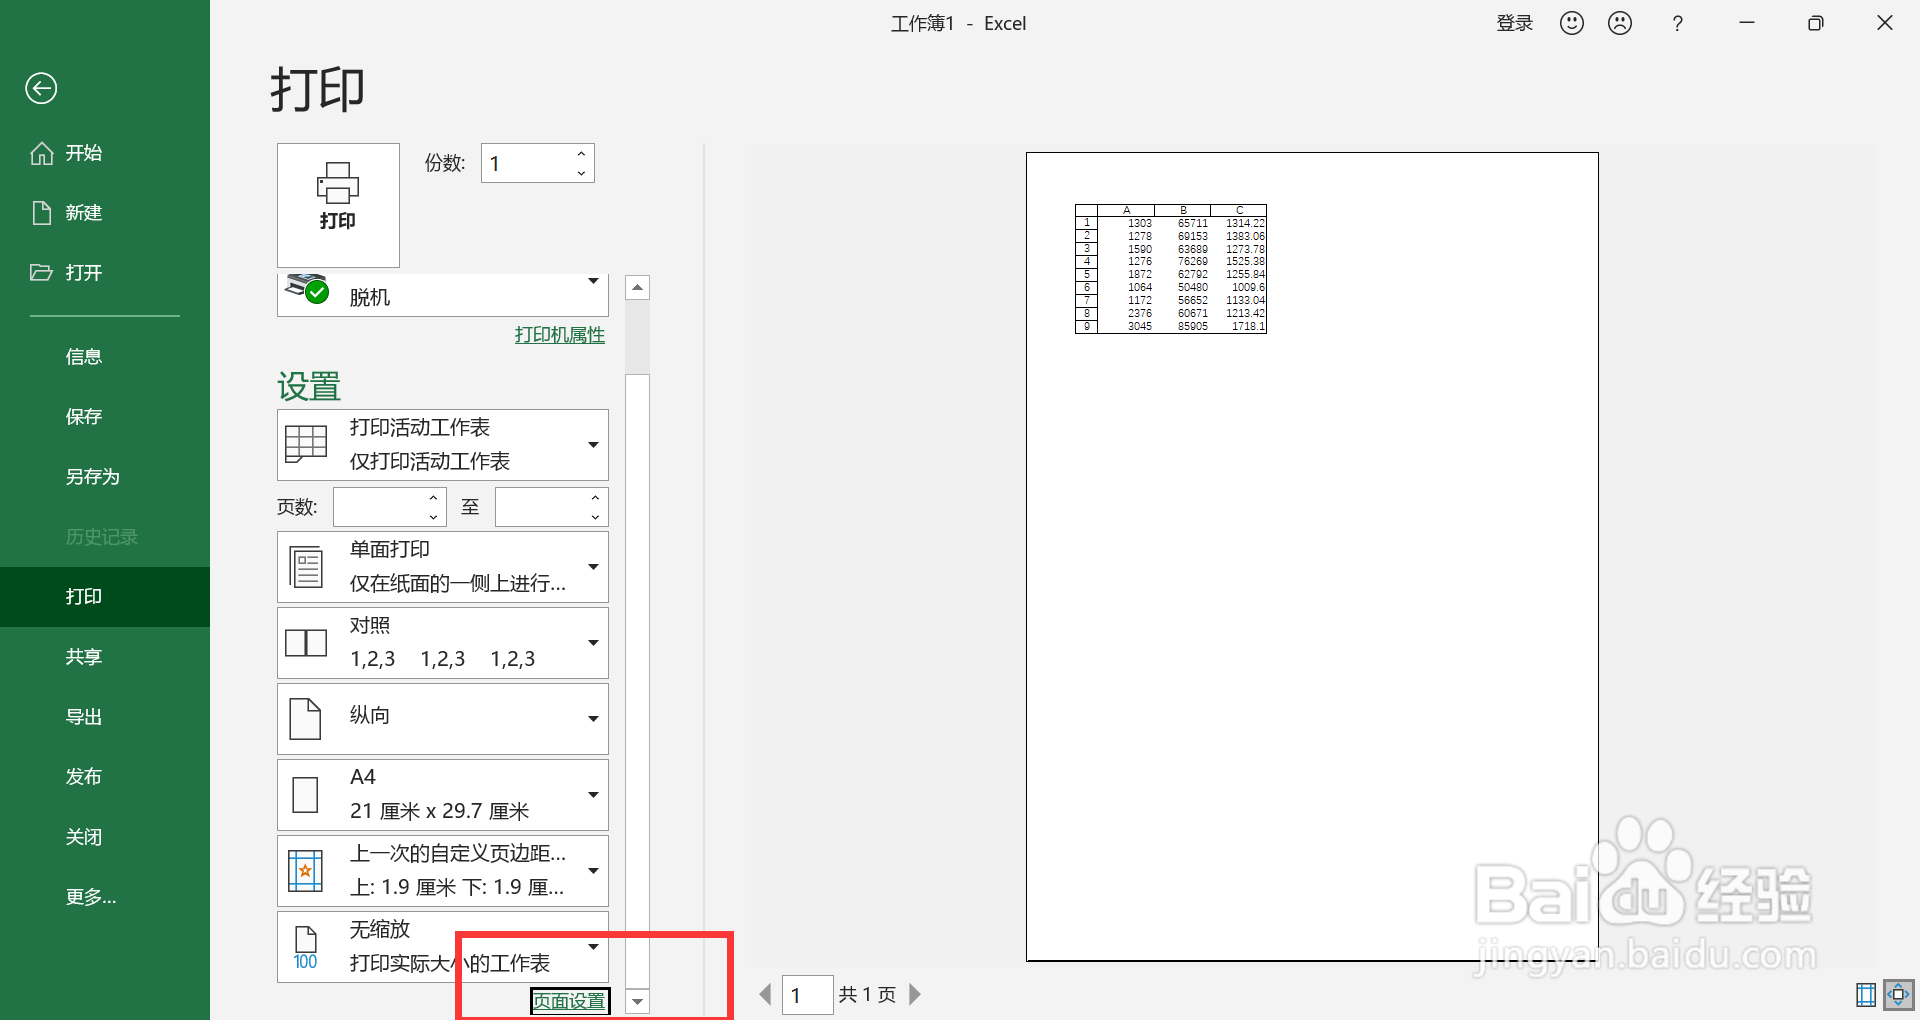Image resolution: width=1920 pixels, height=1020 pixels.
Task: Open the 对照 collation dropdown
Action: [443, 643]
